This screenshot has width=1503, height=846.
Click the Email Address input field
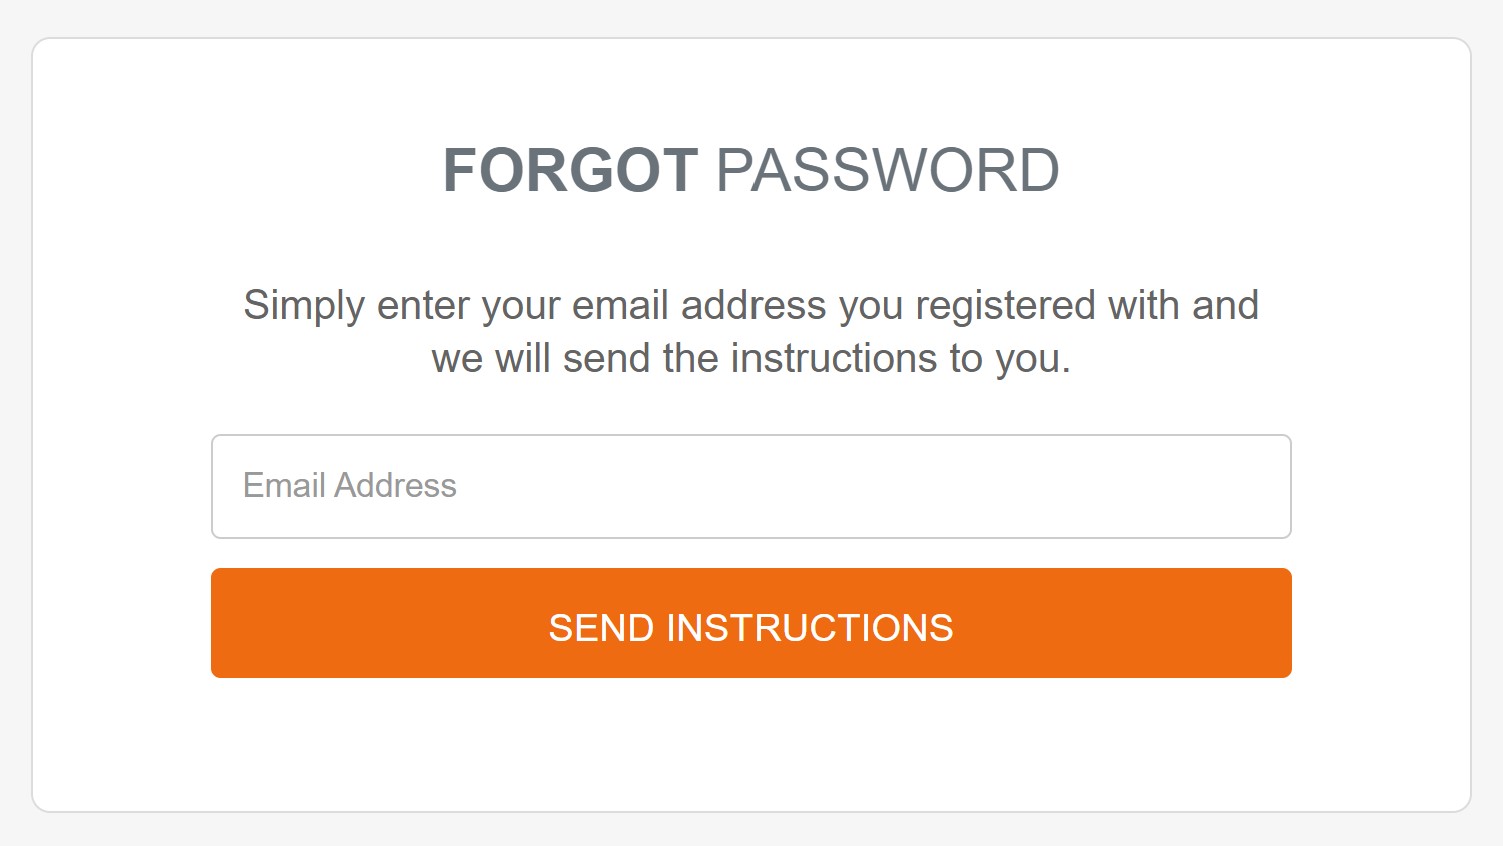[750, 486]
